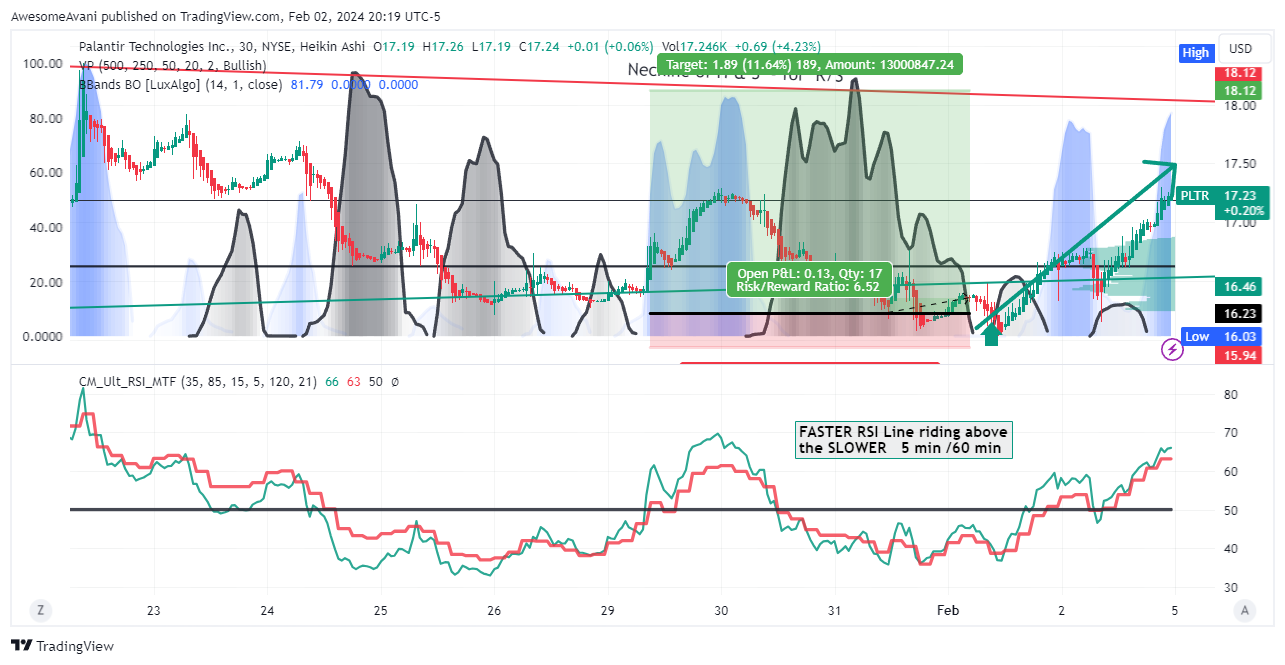The width and height of the screenshot is (1285, 665).
Task: Click the 16.03 low price value
Action: click(1241, 337)
